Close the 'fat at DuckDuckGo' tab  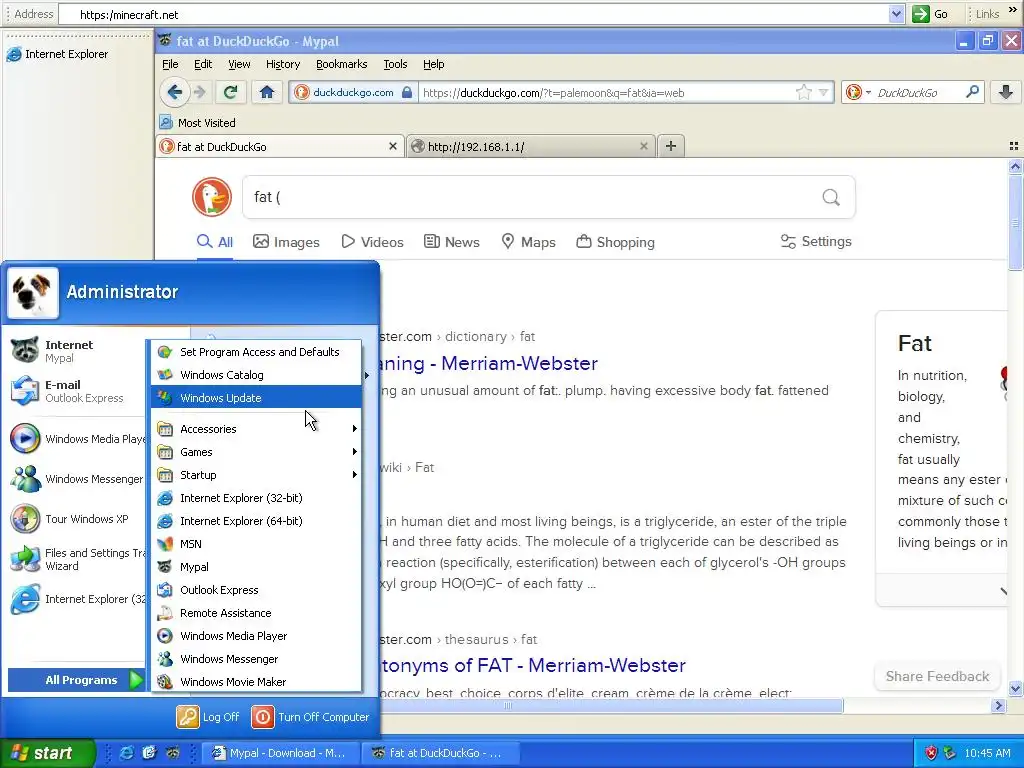point(392,146)
